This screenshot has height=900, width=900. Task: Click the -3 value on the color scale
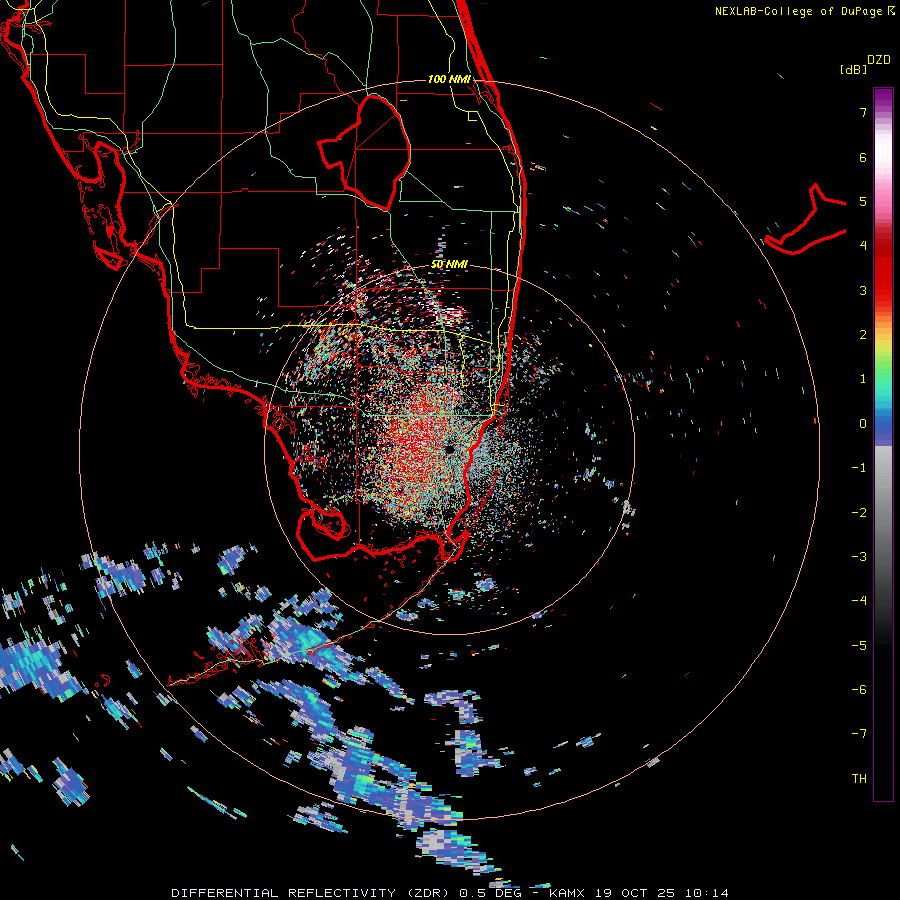(859, 556)
